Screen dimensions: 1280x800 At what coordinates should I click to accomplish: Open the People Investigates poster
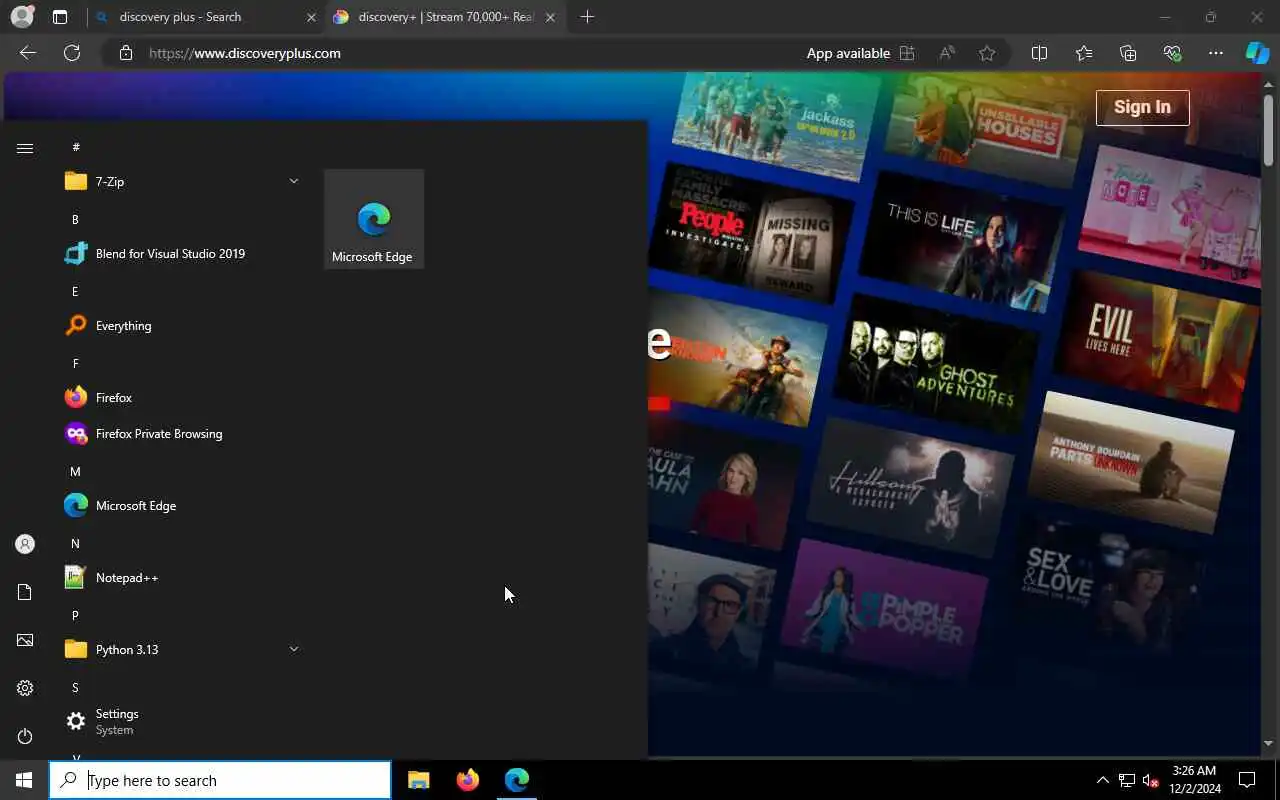pos(752,232)
